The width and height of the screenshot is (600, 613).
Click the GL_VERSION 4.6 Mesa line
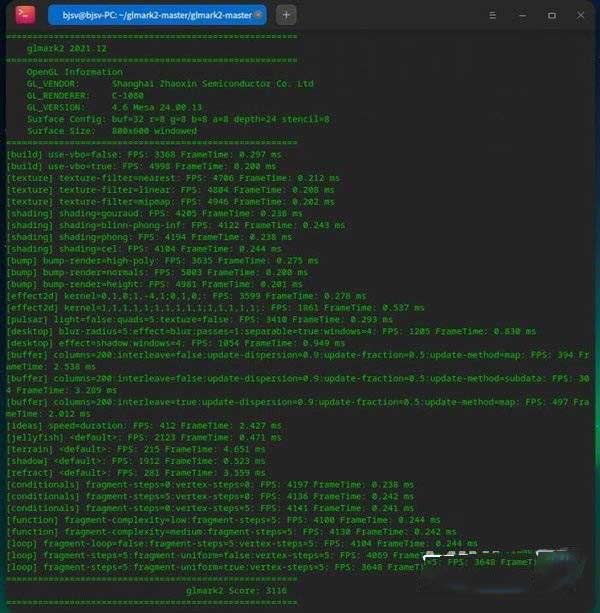tap(115, 107)
